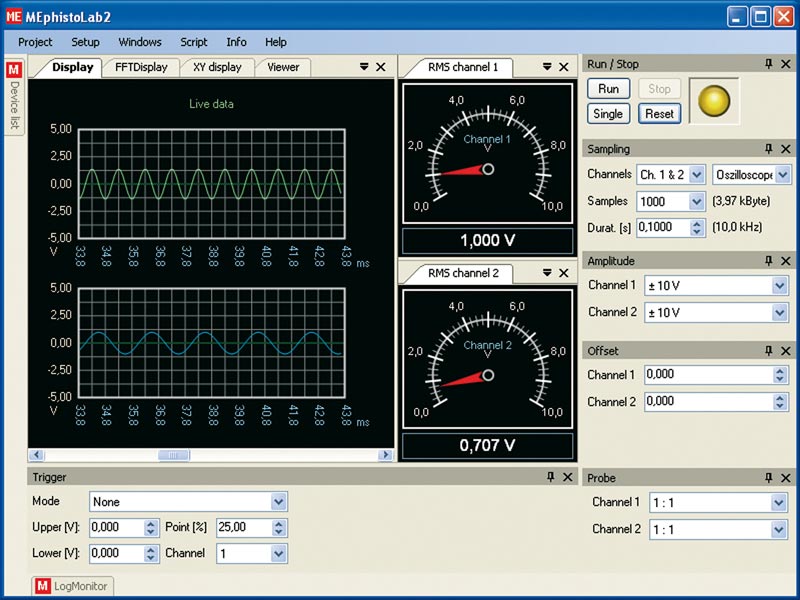Open the Project menu
The height and width of the screenshot is (600, 800).
(x=35, y=42)
